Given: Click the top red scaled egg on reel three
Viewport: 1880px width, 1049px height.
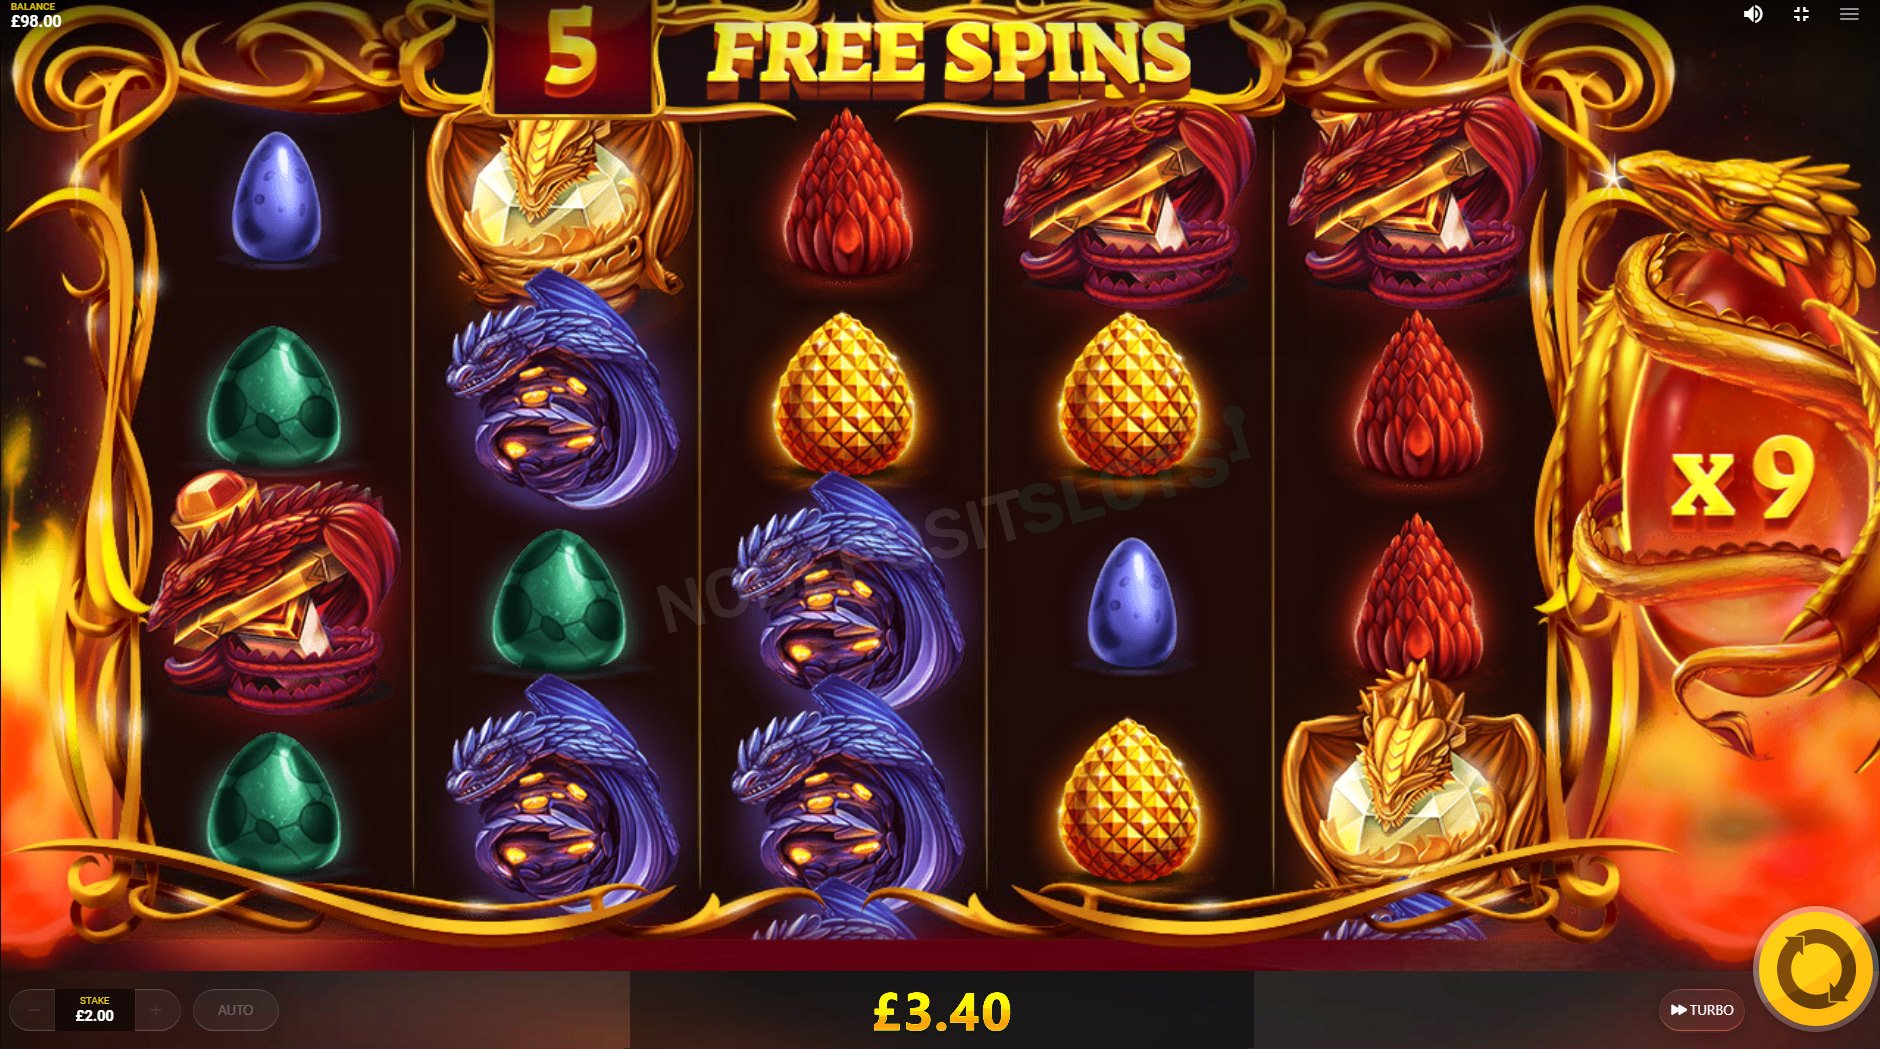Looking at the screenshot, I should (x=846, y=193).
